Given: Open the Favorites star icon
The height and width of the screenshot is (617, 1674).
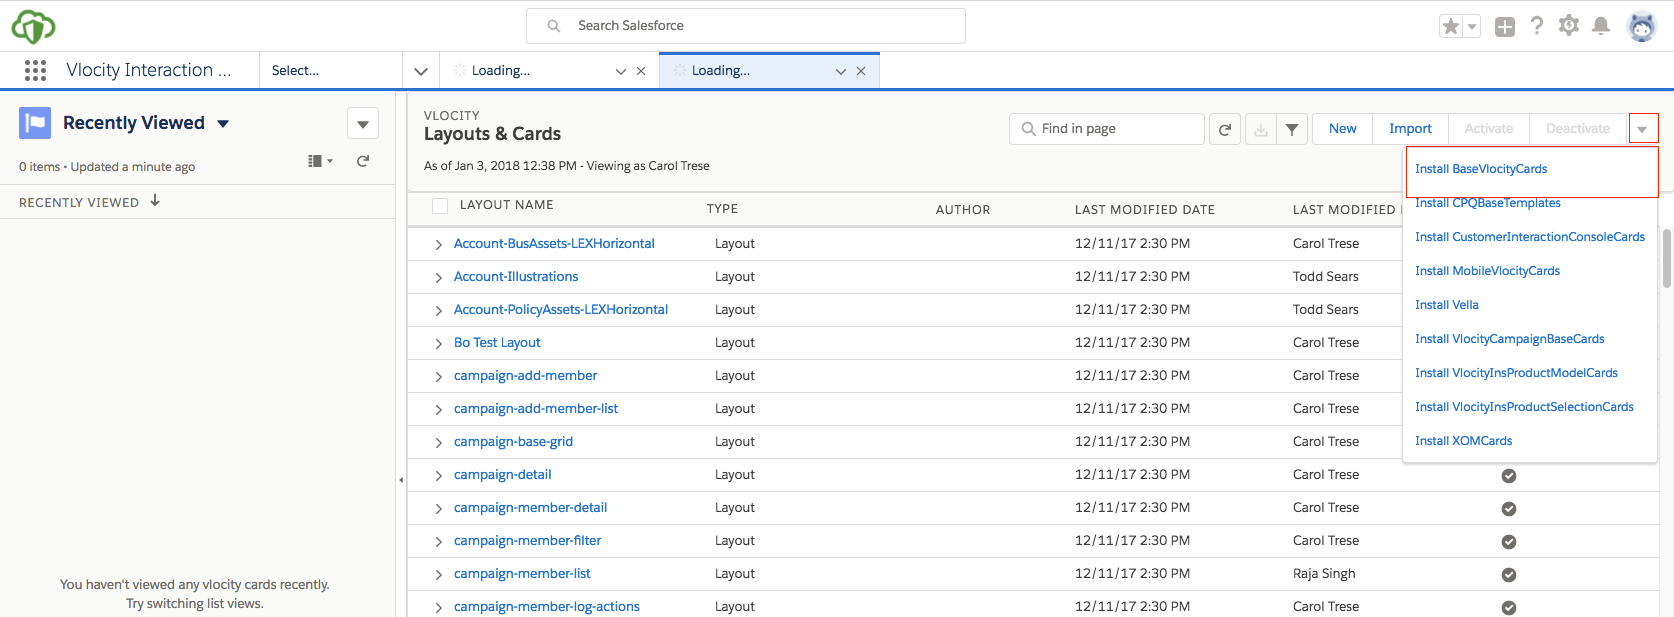Looking at the screenshot, I should (1451, 27).
